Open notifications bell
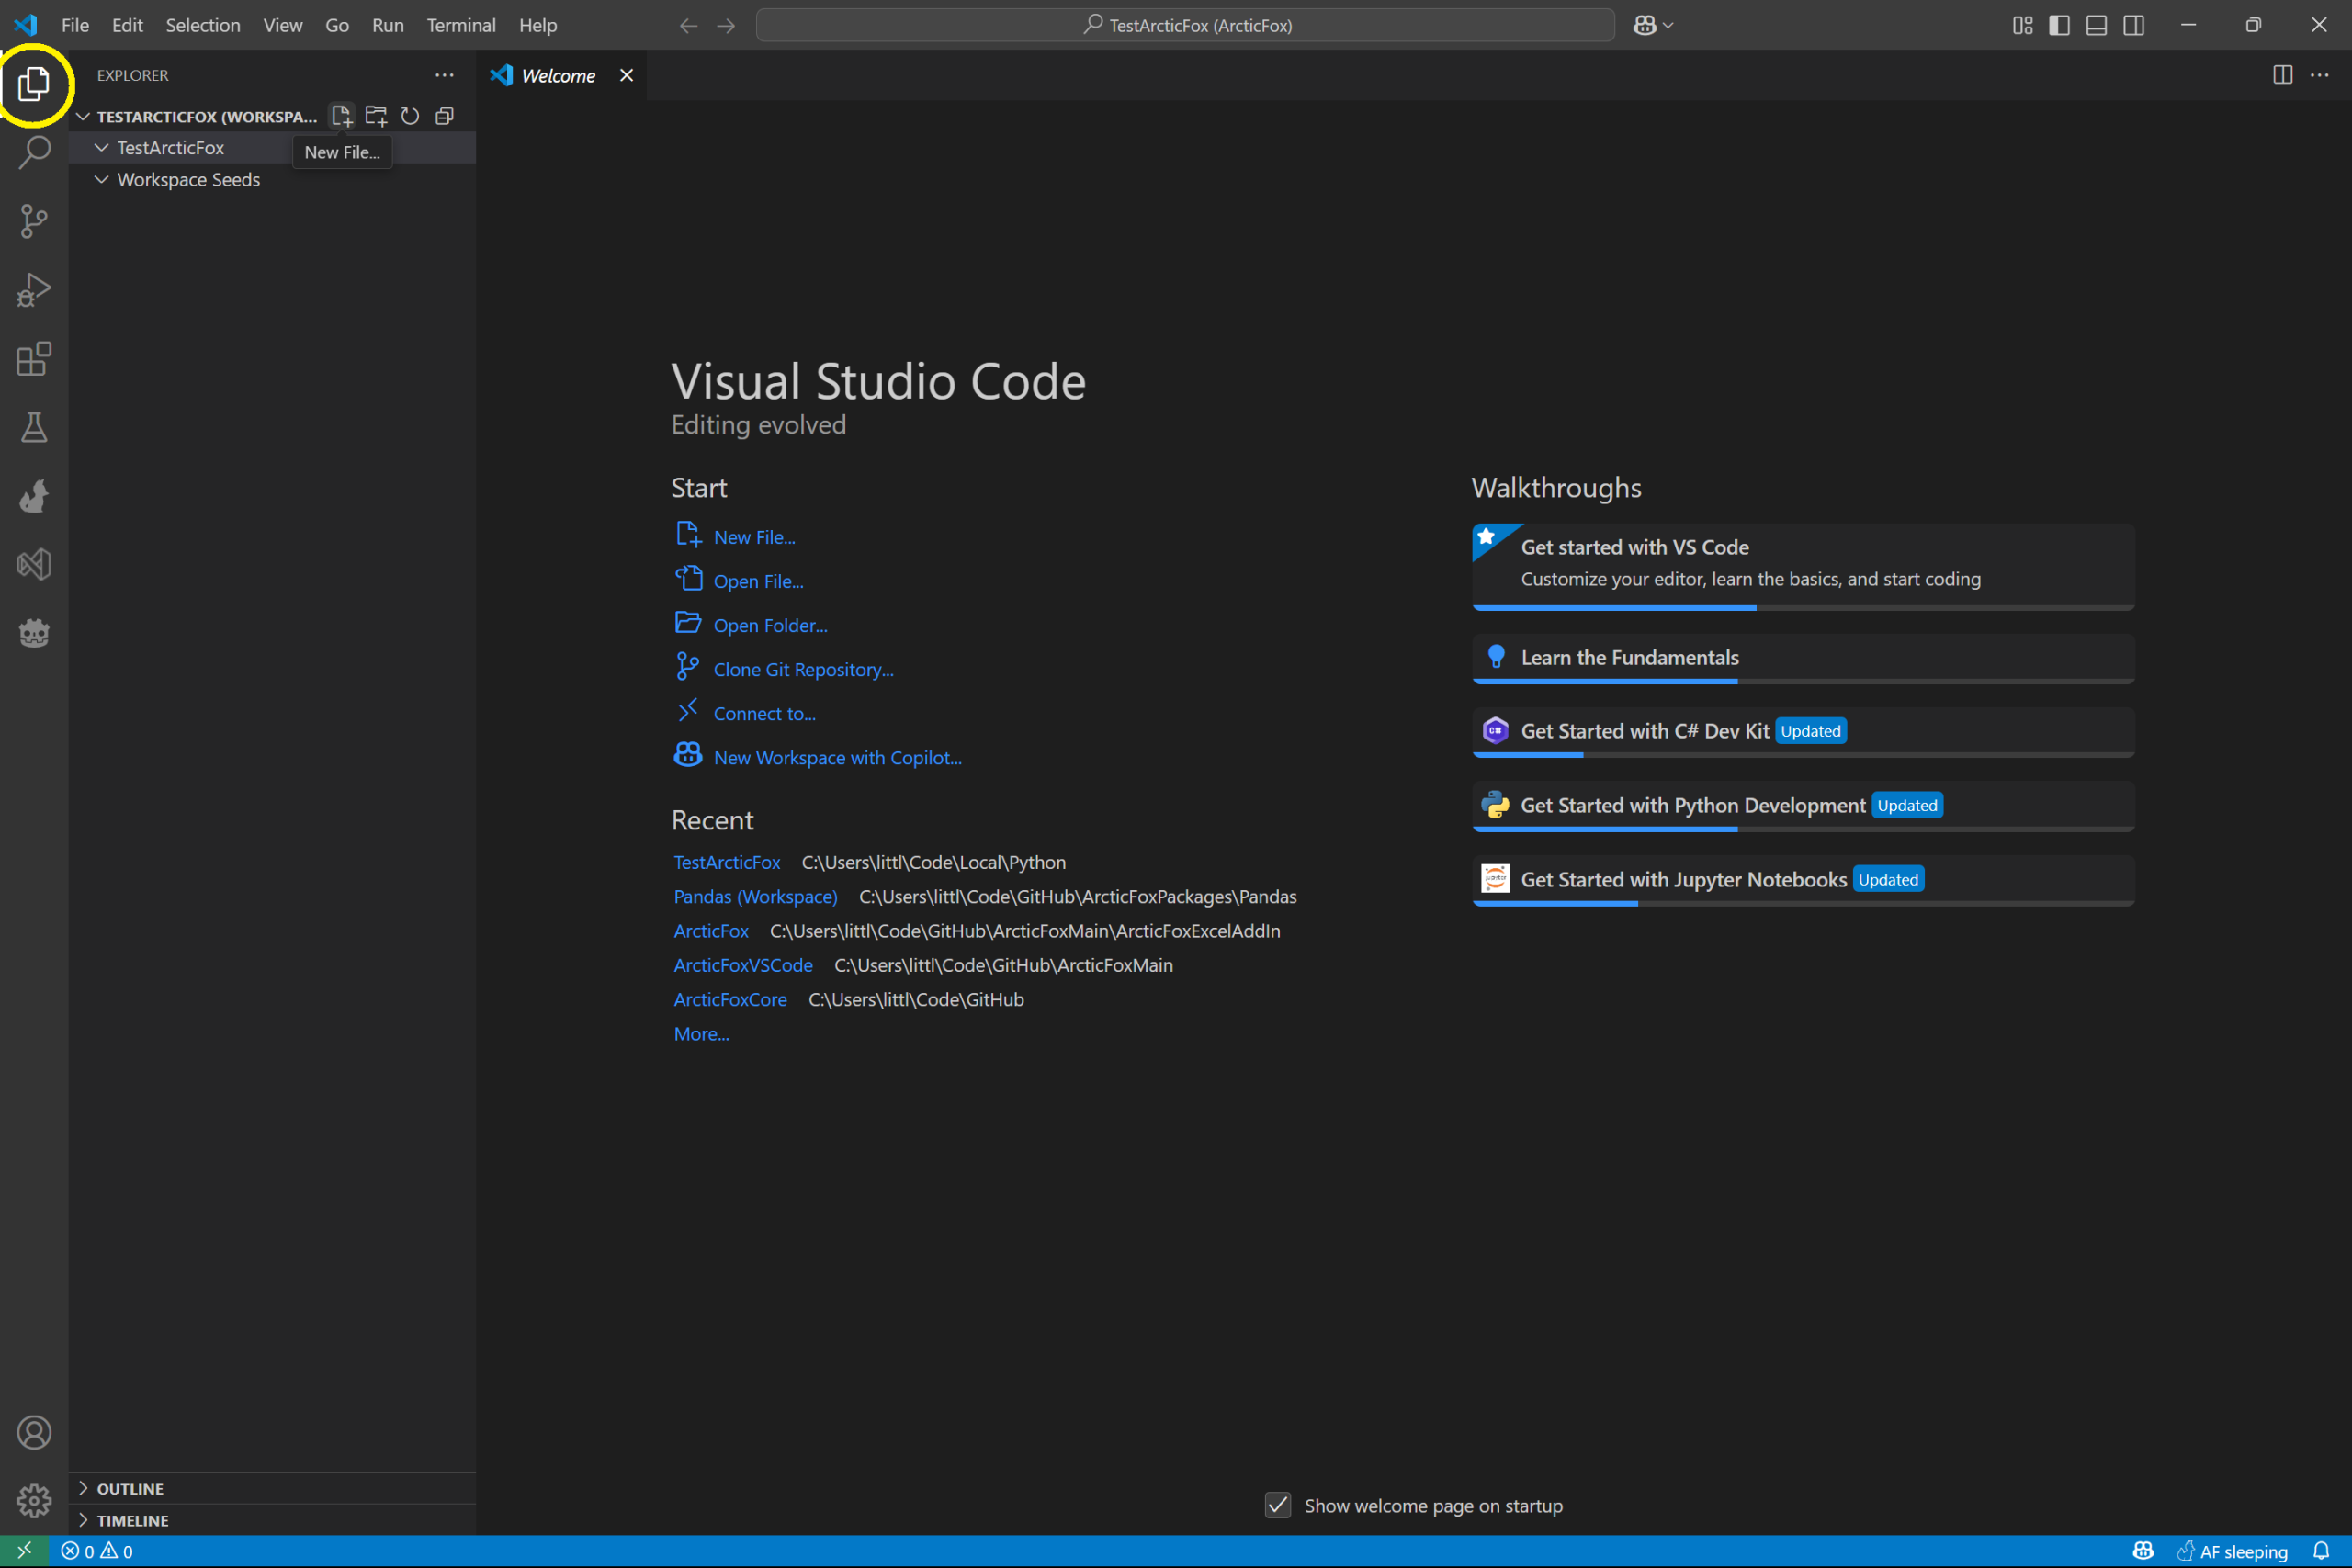Screen dimensions: 2352x1568 click(x=2322, y=1551)
